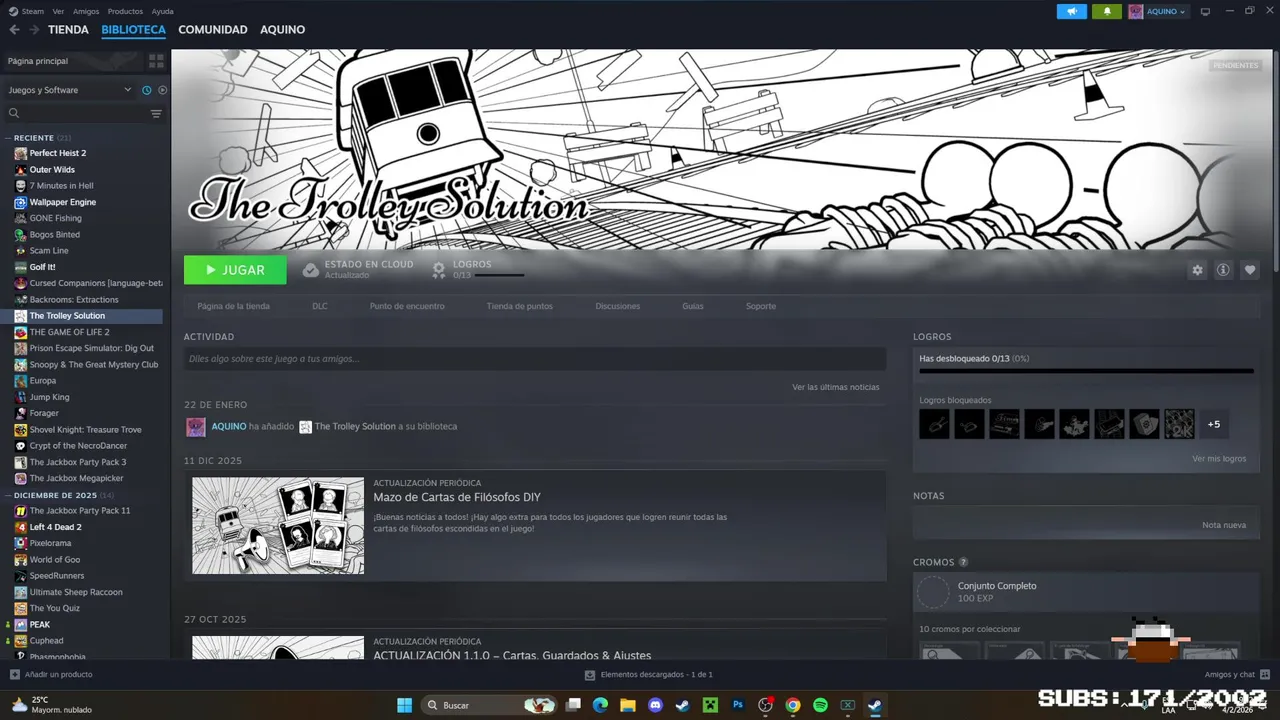Open the announcements megaphone button
The height and width of the screenshot is (720, 1280).
(x=1071, y=11)
